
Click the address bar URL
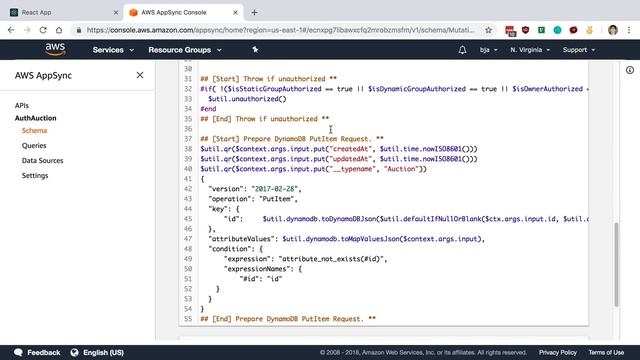pyautogui.click(x=280, y=30)
